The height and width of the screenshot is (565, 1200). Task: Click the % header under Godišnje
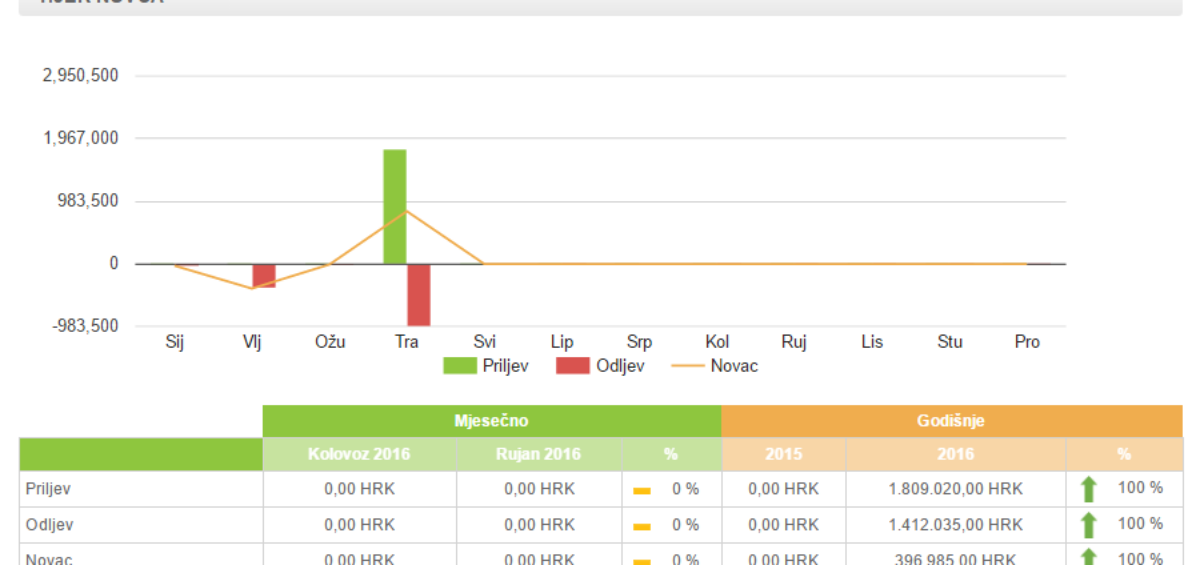tap(1124, 454)
